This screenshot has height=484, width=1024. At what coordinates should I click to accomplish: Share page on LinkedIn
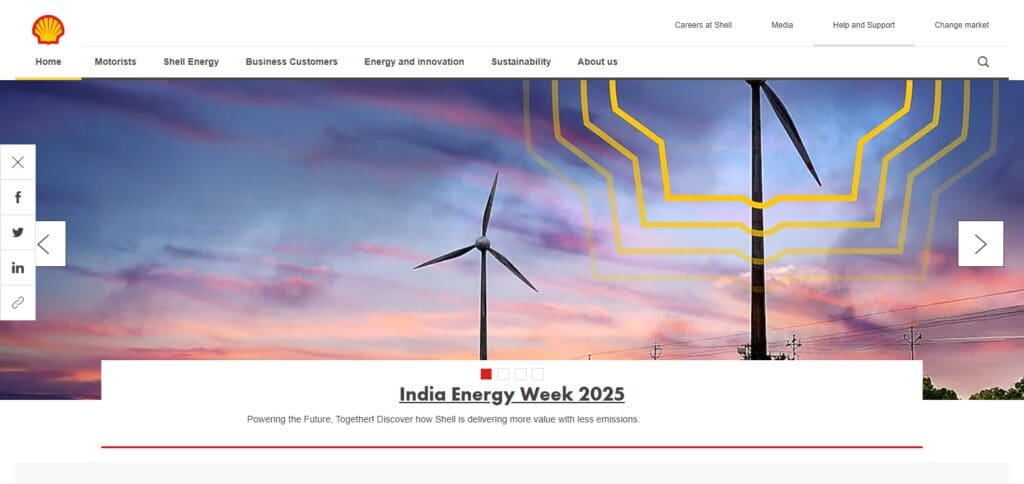[x=18, y=268]
